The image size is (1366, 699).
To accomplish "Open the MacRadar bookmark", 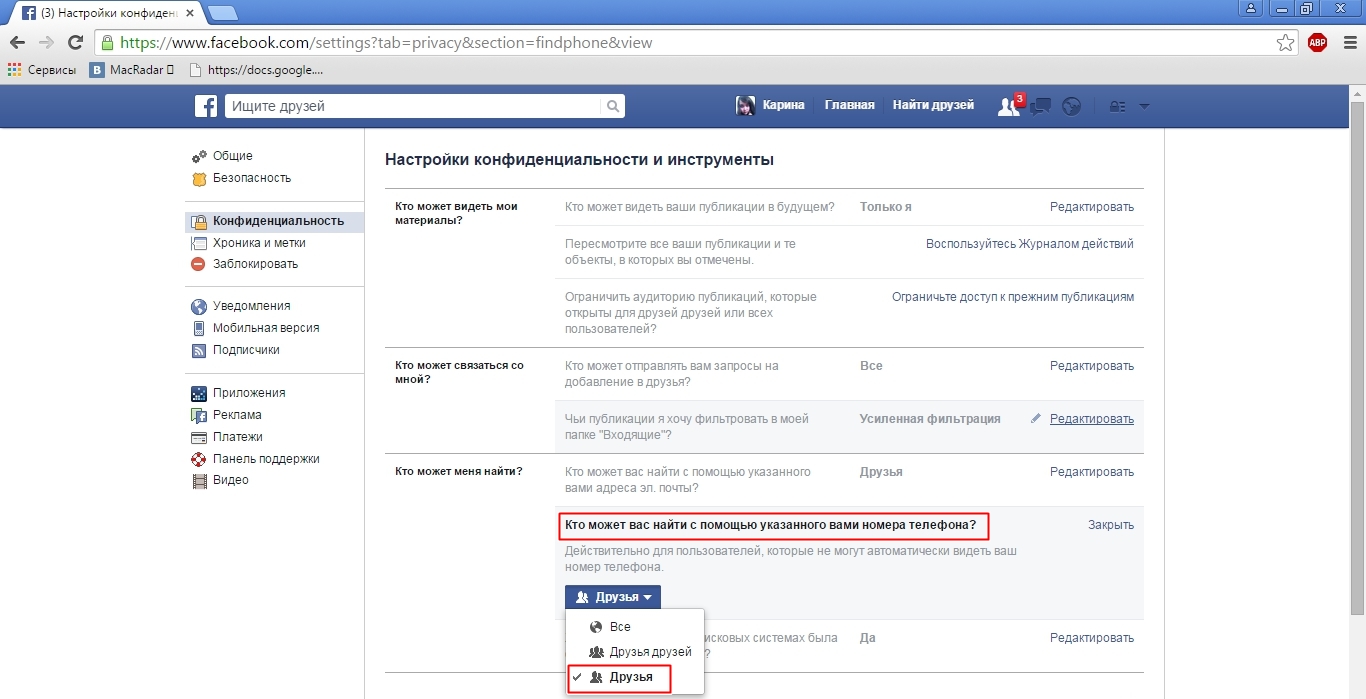I will [132, 70].
